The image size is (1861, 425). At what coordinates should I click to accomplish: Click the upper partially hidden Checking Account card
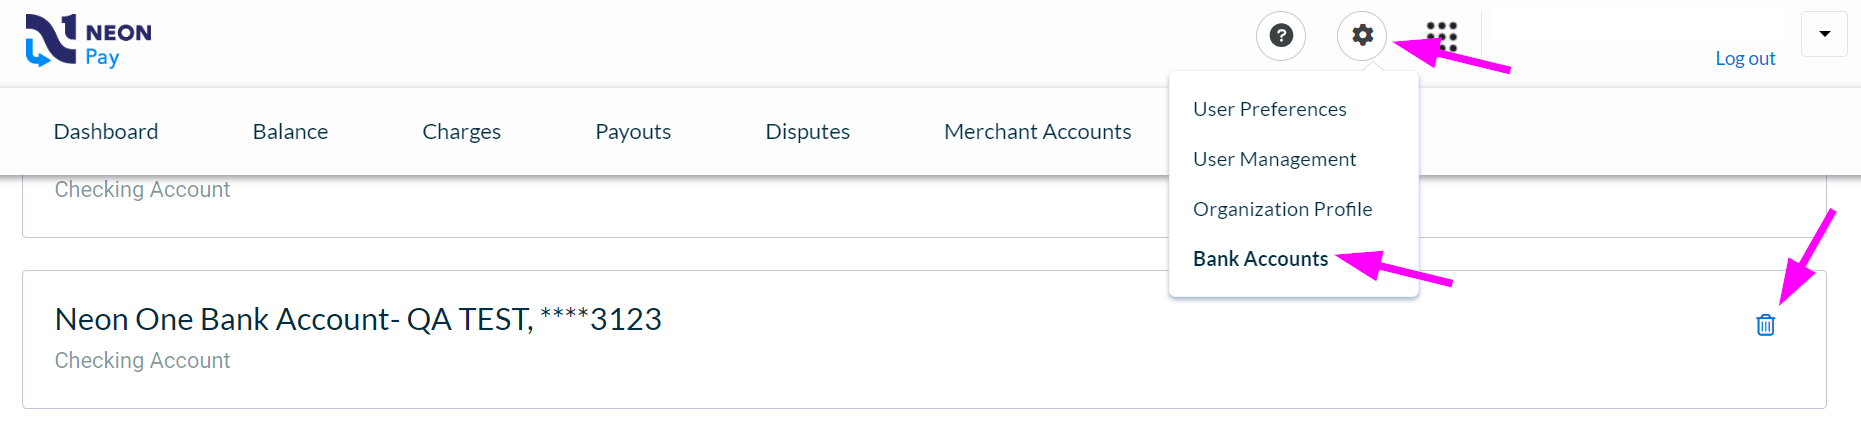tap(924, 206)
